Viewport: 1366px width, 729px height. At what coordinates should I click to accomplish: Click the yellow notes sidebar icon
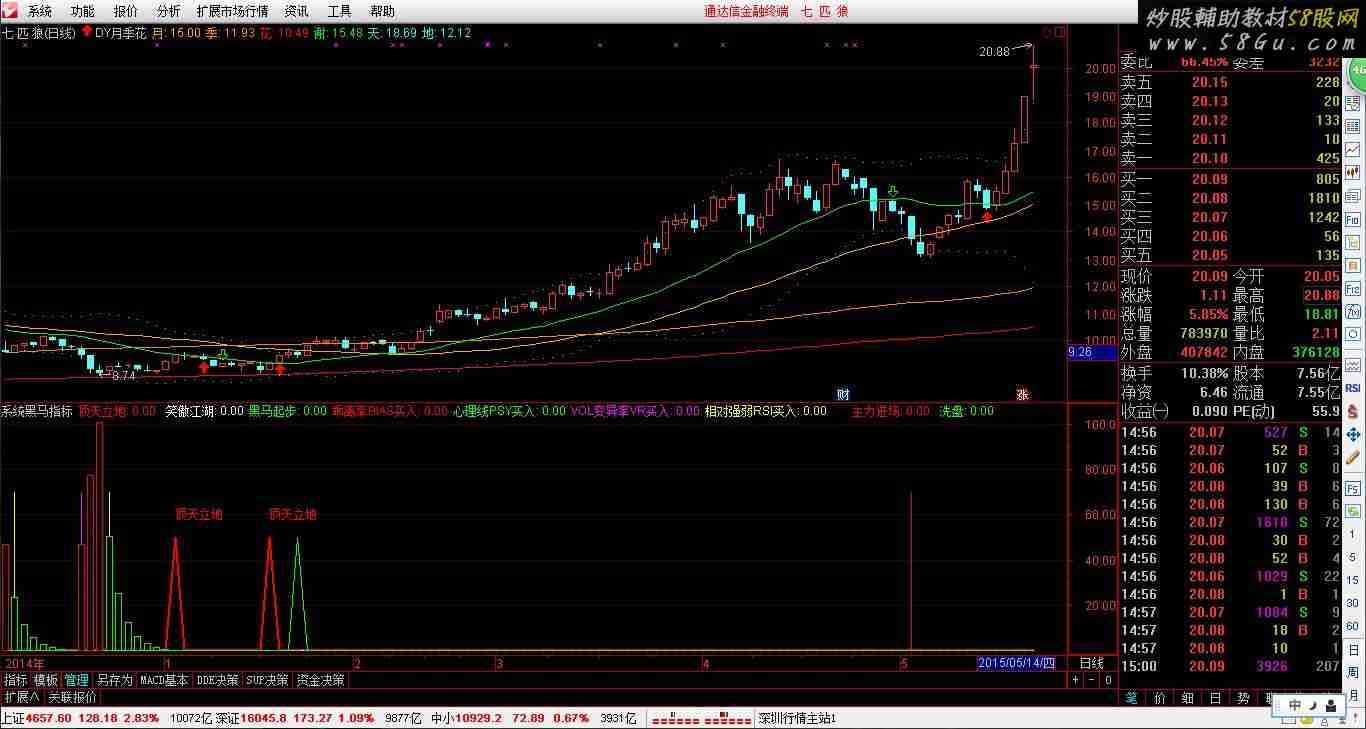1353,242
